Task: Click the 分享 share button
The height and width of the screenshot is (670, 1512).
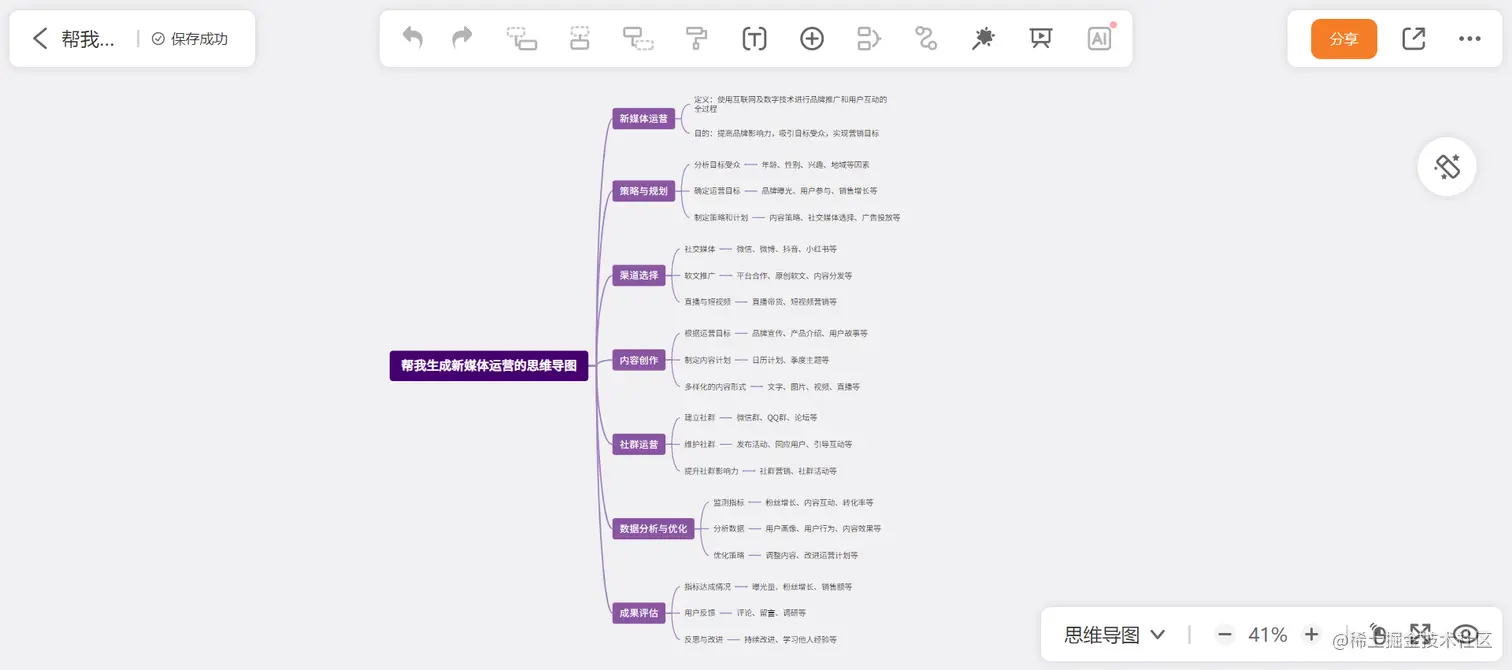Action: click(x=1344, y=39)
